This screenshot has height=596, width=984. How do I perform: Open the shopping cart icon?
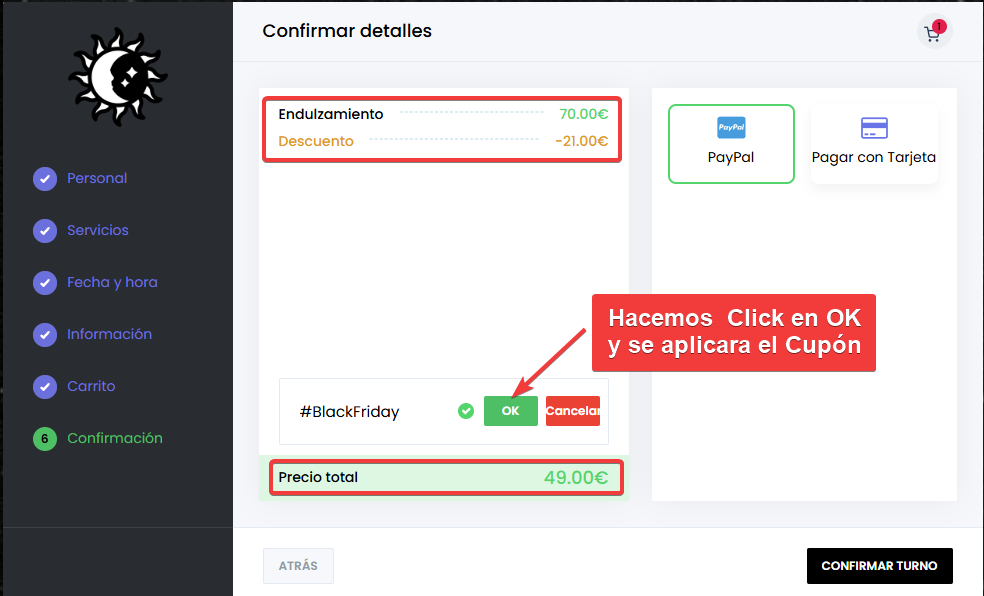pyautogui.click(x=934, y=33)
